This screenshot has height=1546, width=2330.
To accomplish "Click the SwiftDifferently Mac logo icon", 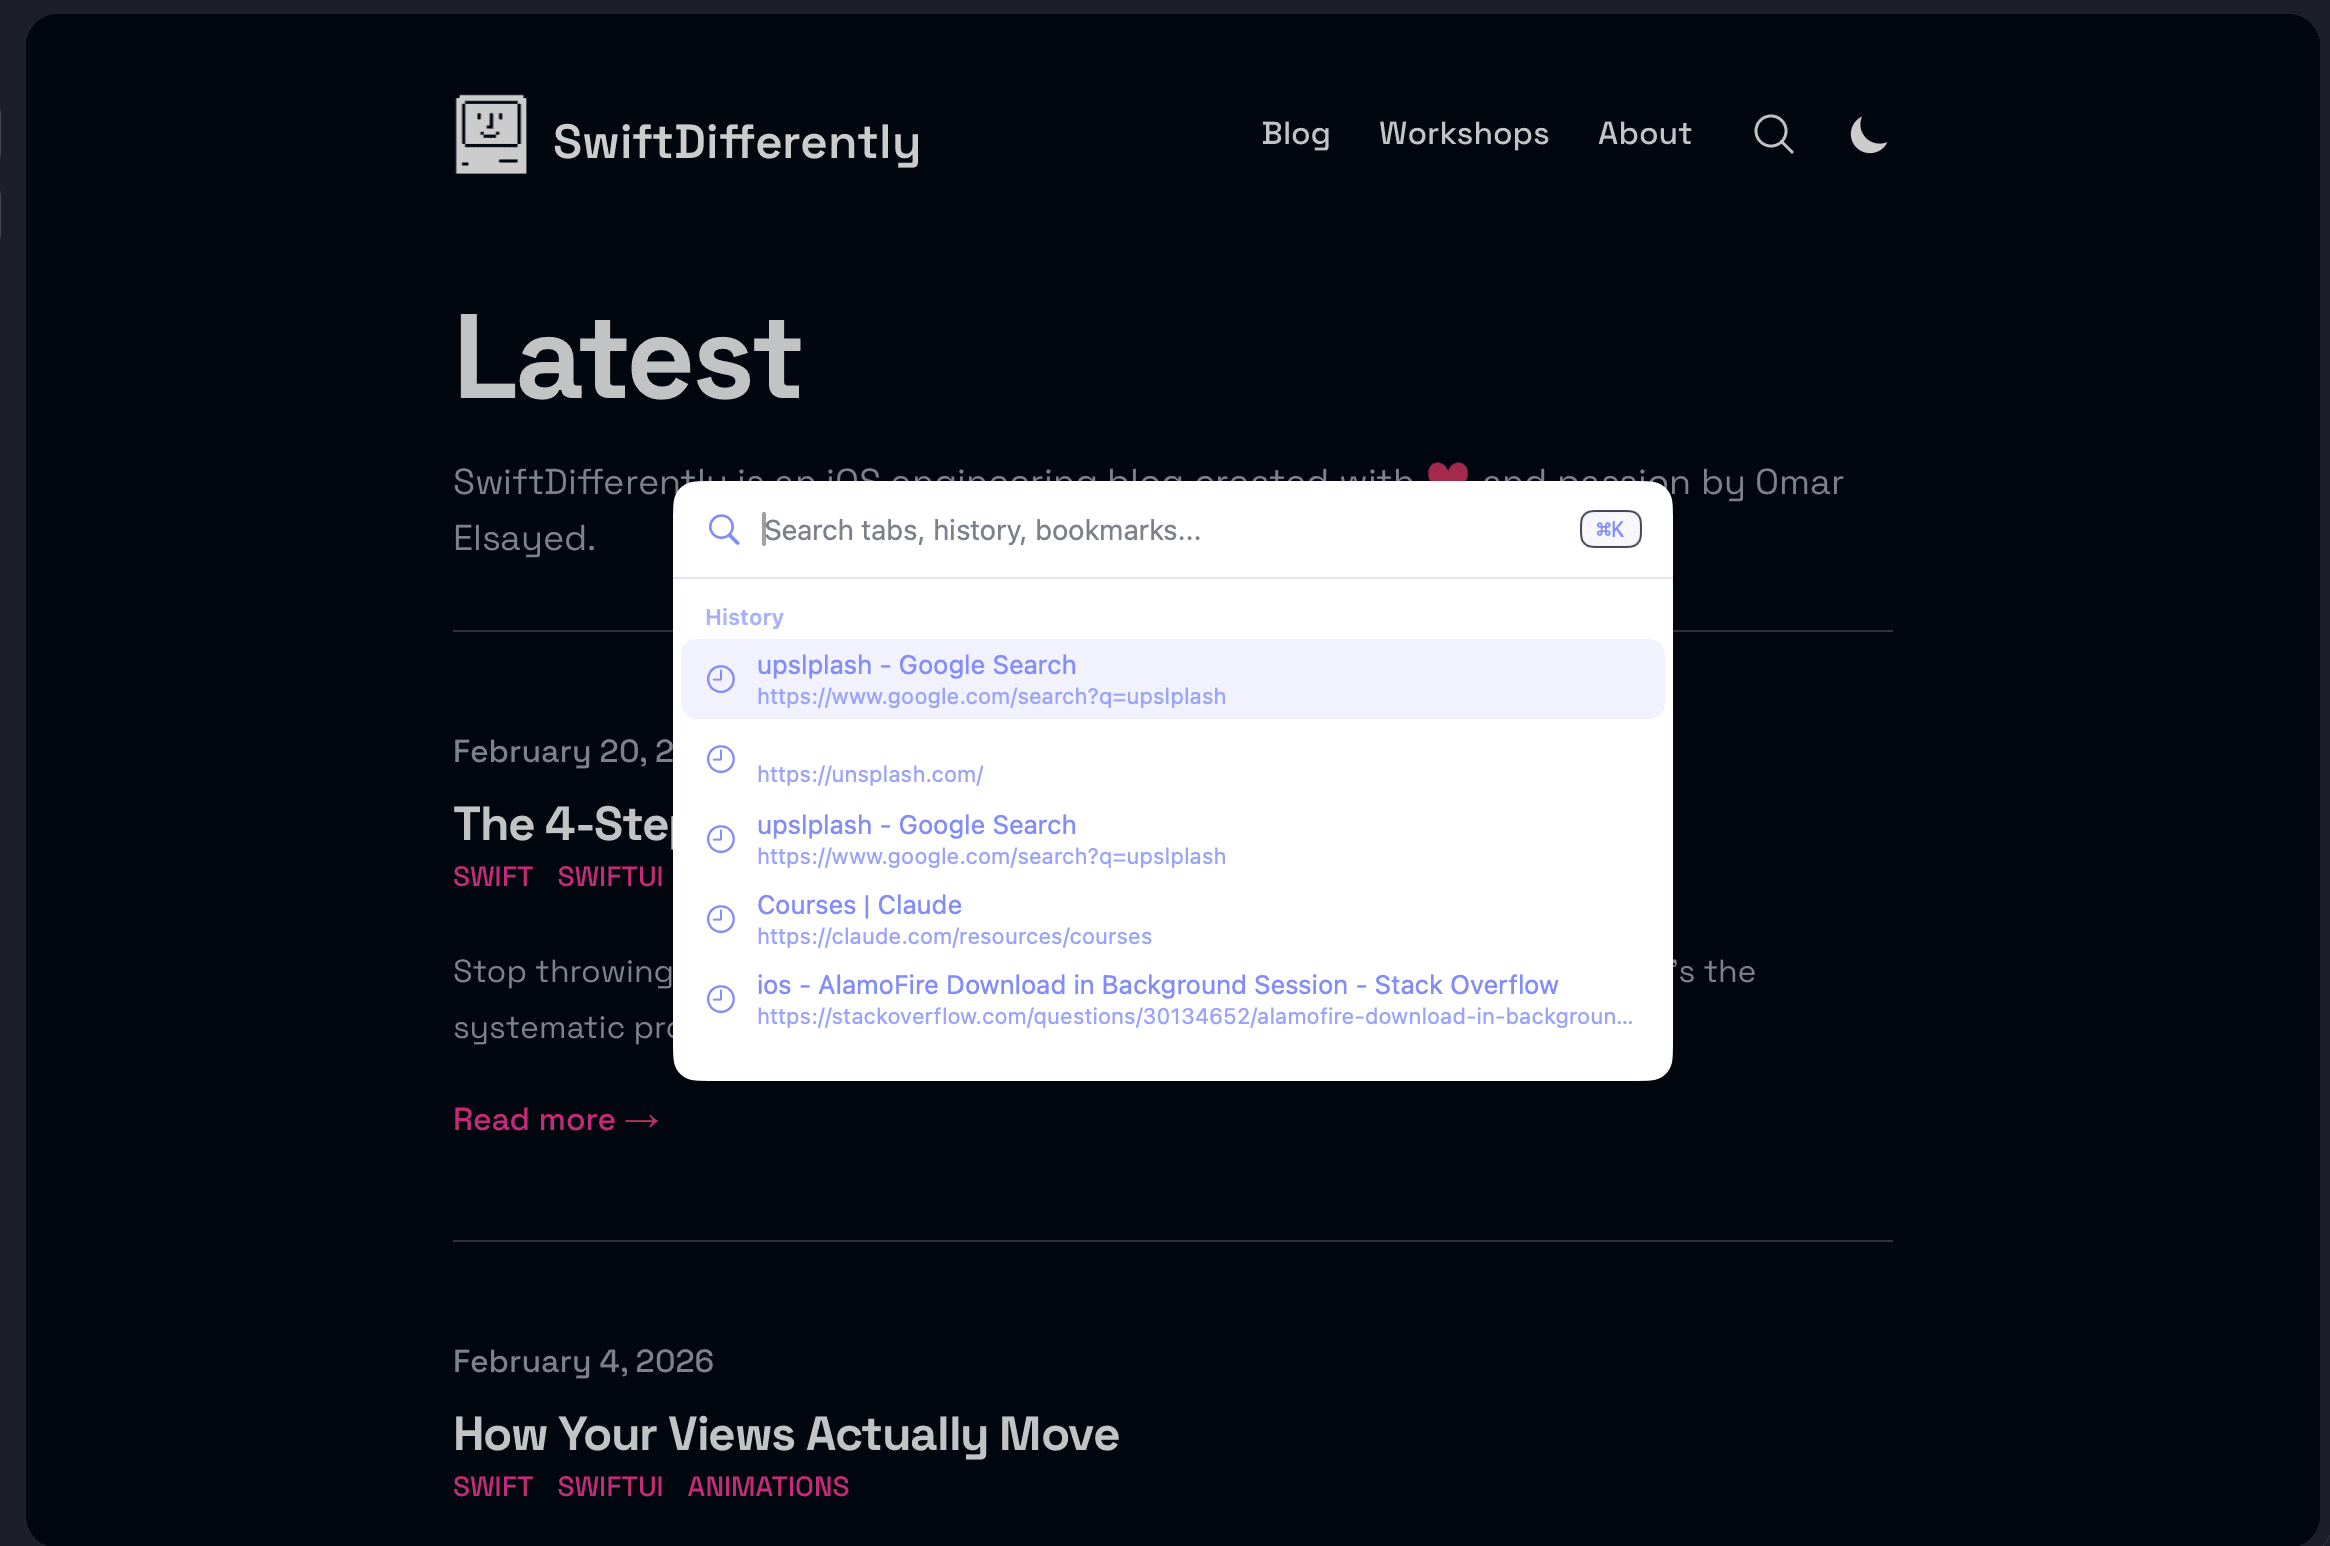I will (x=490, y=135).
